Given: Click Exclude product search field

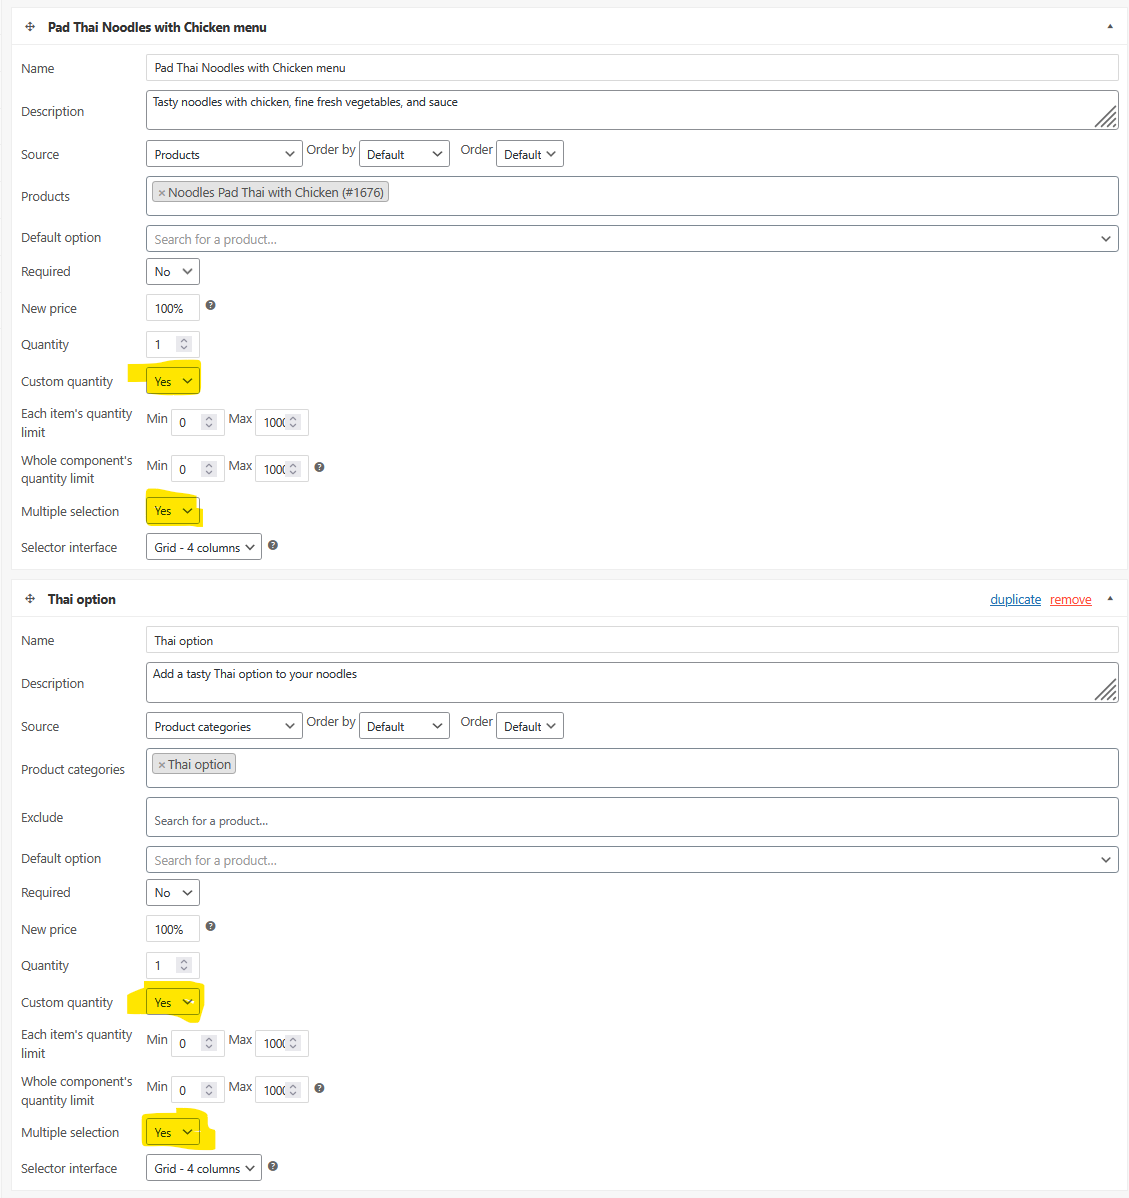Looking at the screenshot, I should (x=632, y=818).
